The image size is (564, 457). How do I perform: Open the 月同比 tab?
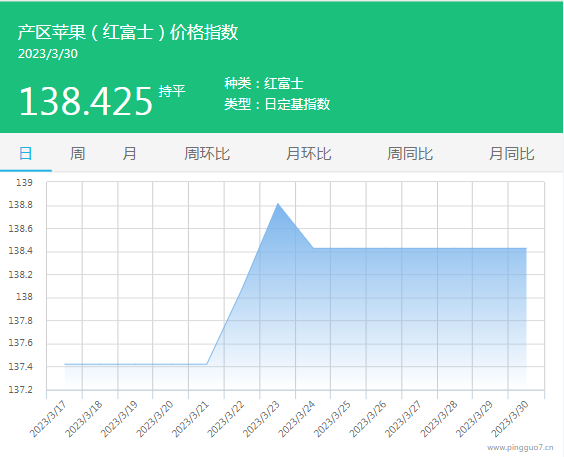pyautogui.click(x=511, y=154)
